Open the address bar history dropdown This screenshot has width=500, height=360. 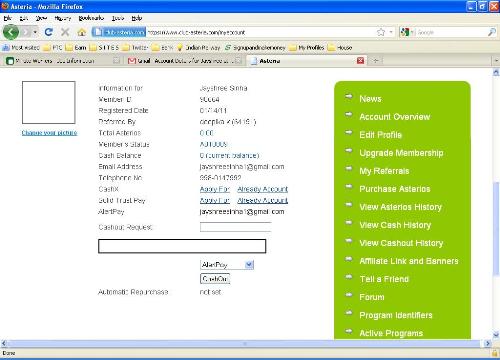391,32
